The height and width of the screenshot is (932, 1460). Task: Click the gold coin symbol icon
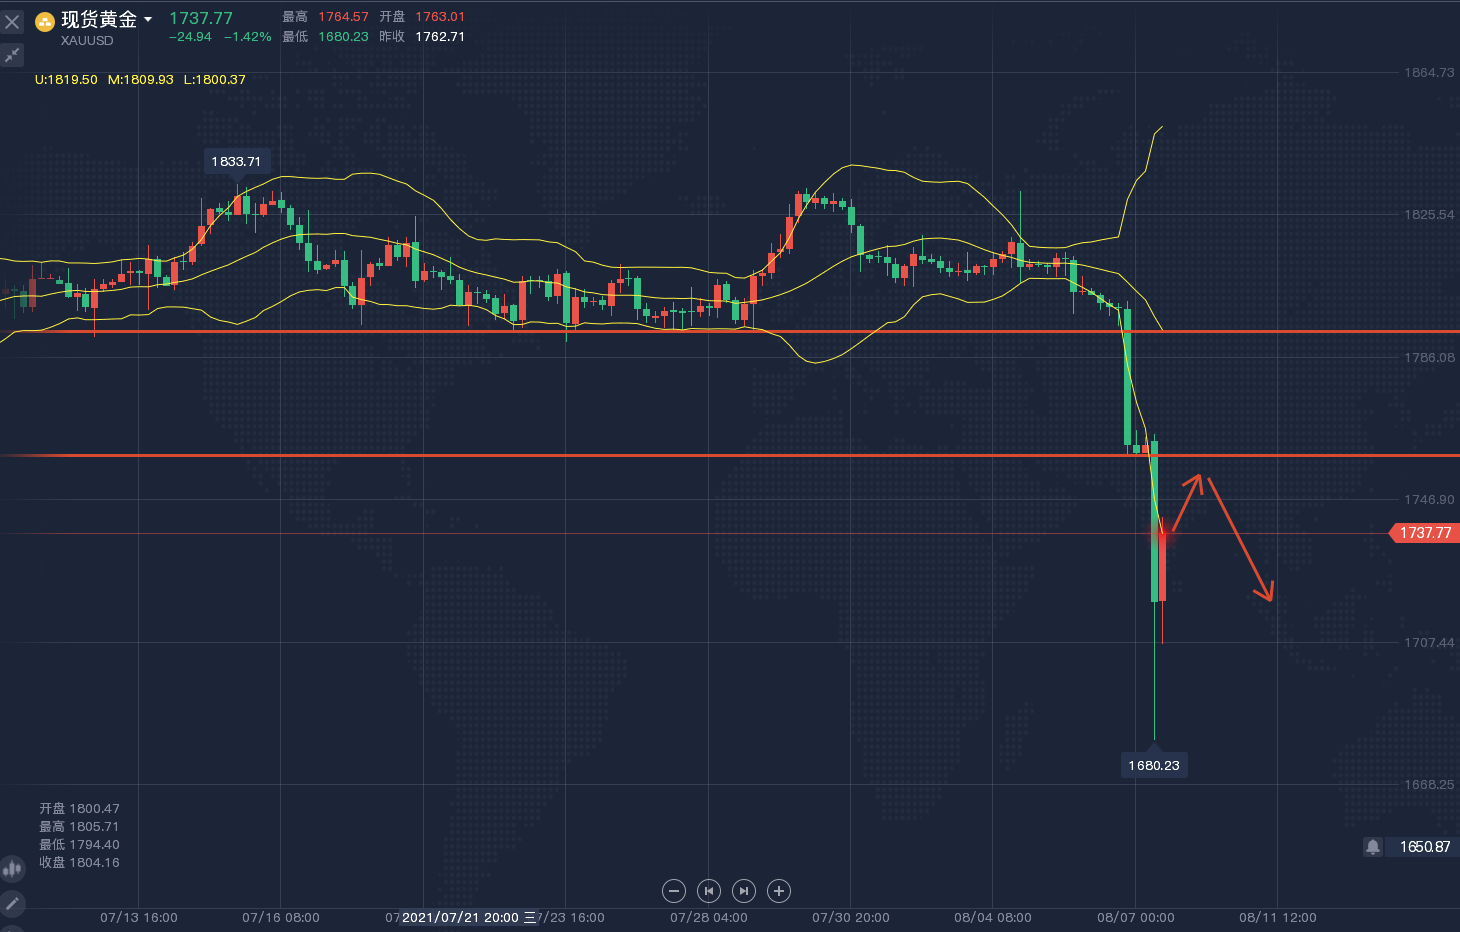(x=45, y=22)
